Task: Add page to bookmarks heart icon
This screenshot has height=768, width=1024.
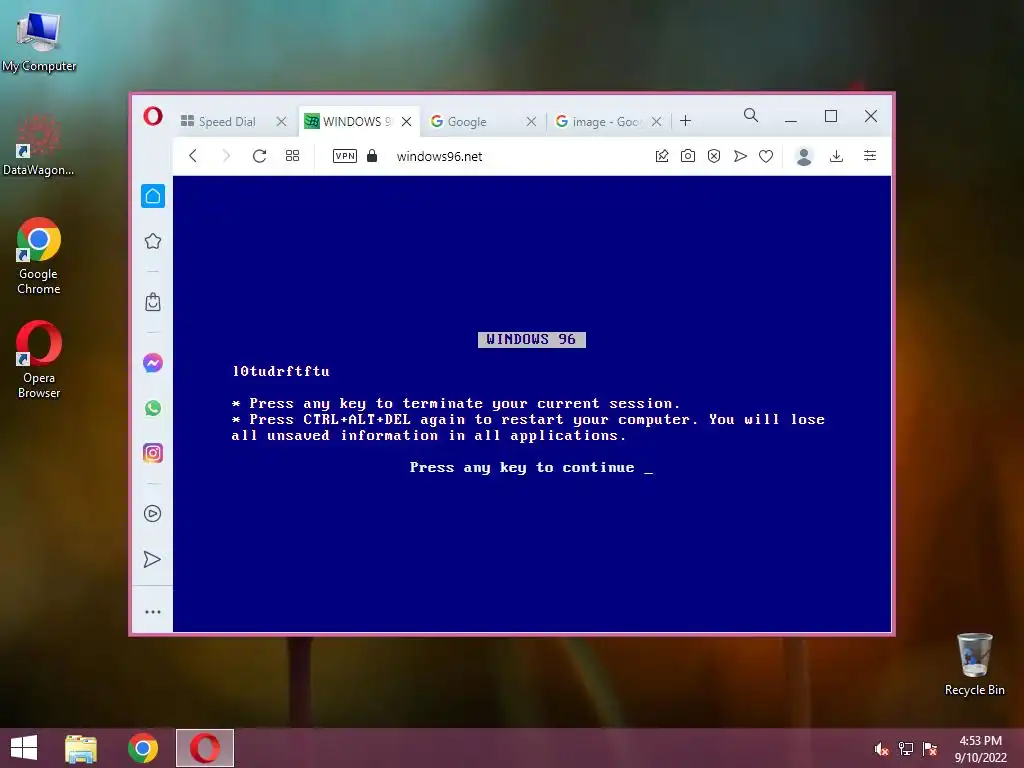Action: point(766,155)
